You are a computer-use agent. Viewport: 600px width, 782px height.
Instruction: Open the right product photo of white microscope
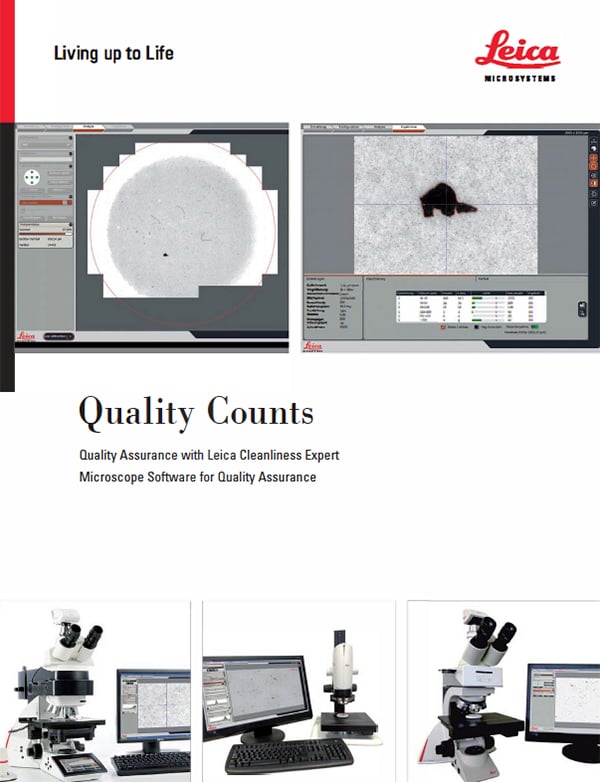(504, 691)
